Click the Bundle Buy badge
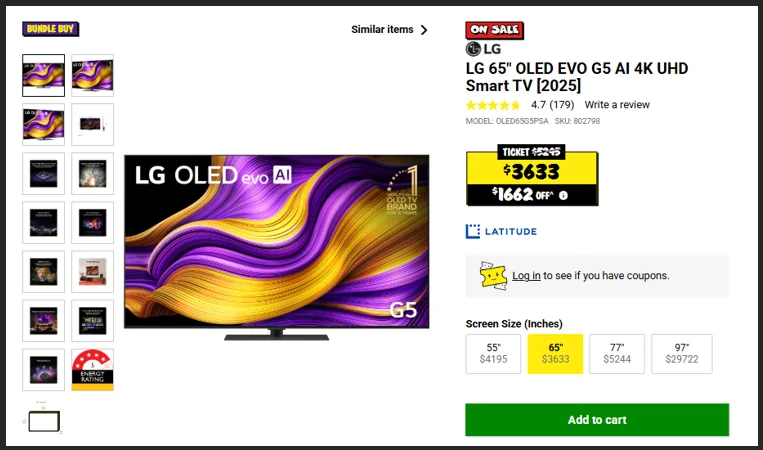 (x=51, y=29)
